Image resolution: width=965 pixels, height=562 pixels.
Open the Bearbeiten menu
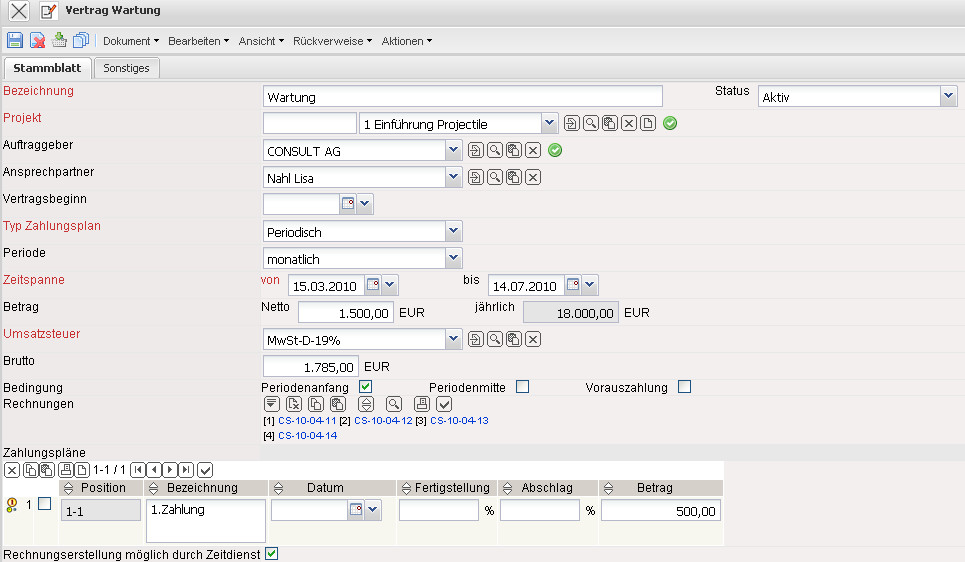click(x=199, y=41)
